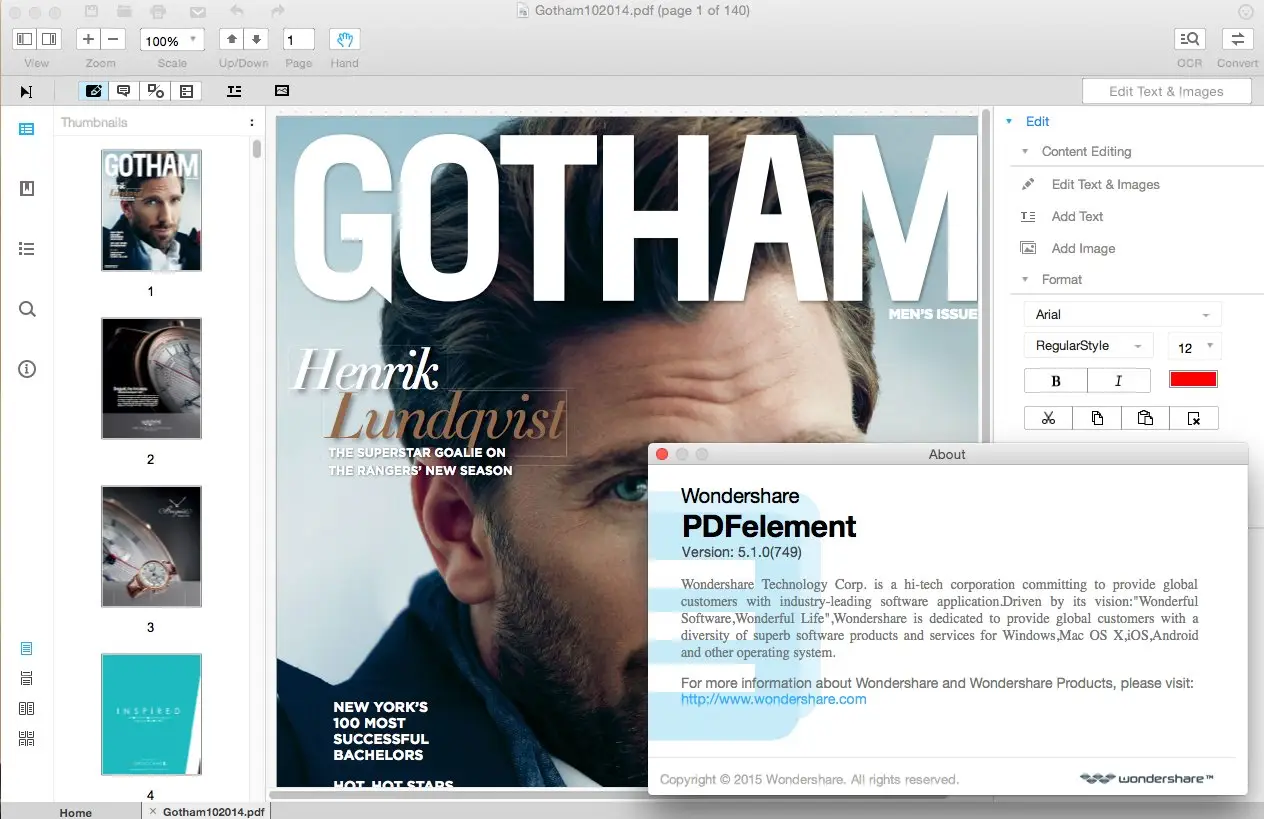Screen dimensions: 1264x819
Task: Click Edit Text & Images in side panel
Action: pos(1105,184)
